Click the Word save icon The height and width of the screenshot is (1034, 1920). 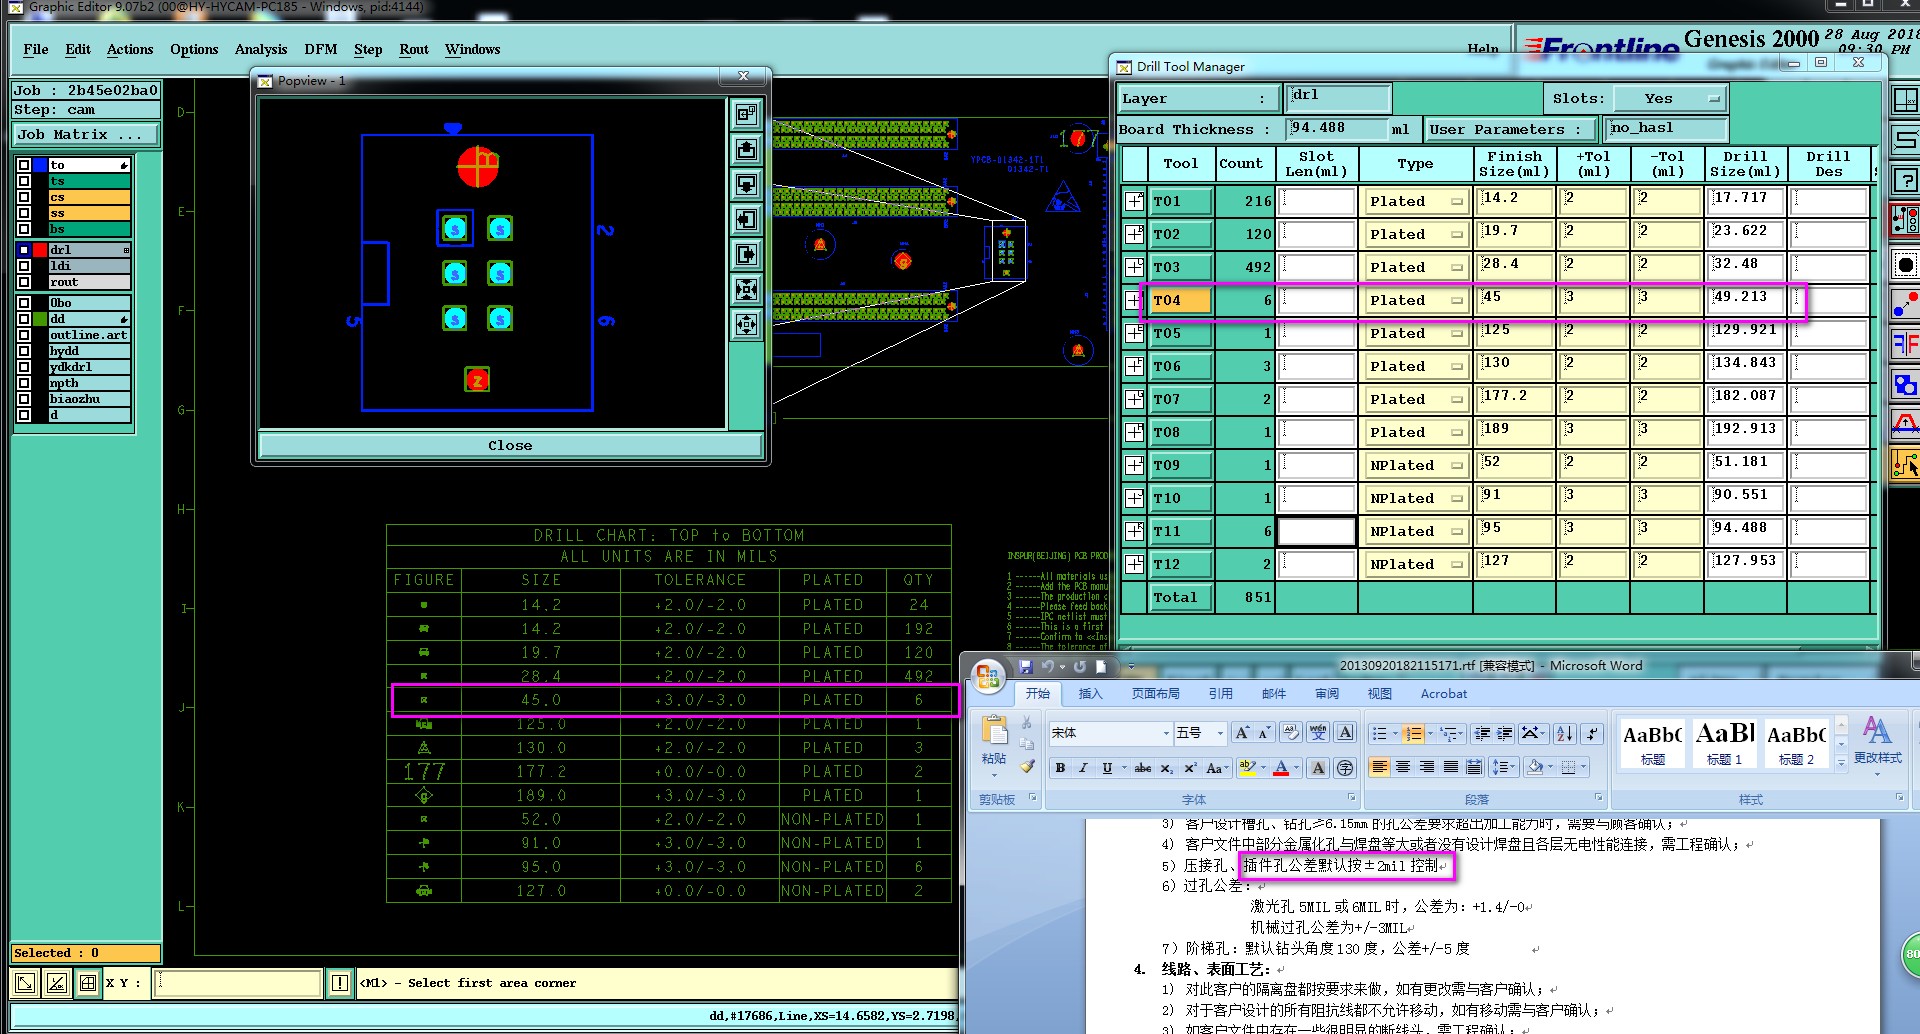point(1025,666)
